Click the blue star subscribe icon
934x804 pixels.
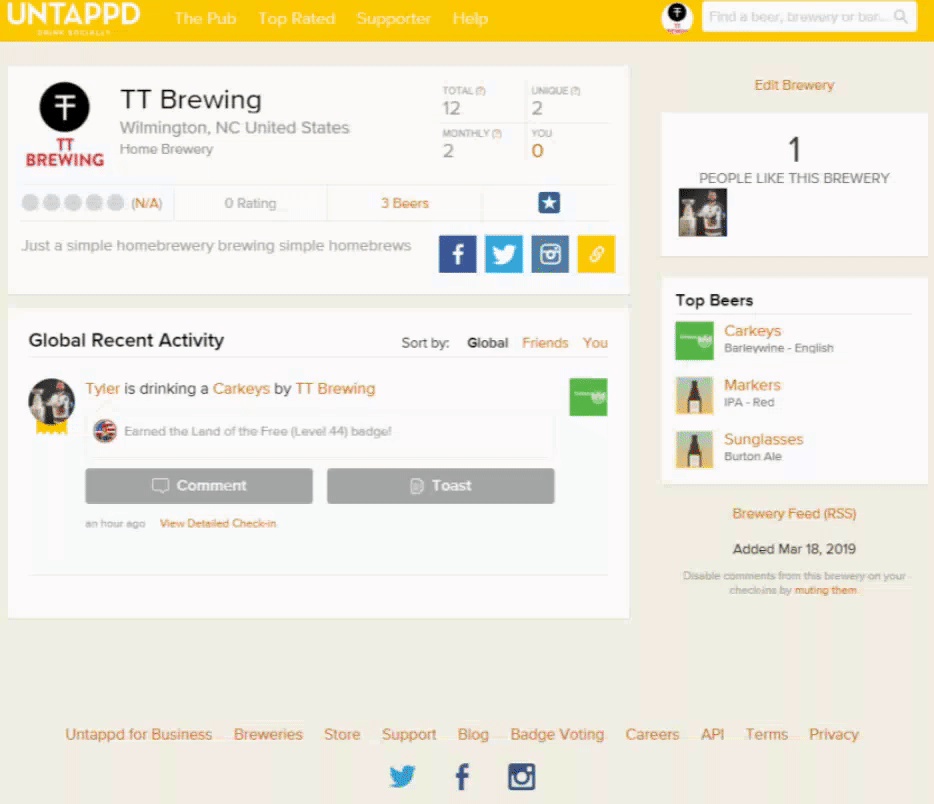549,203
